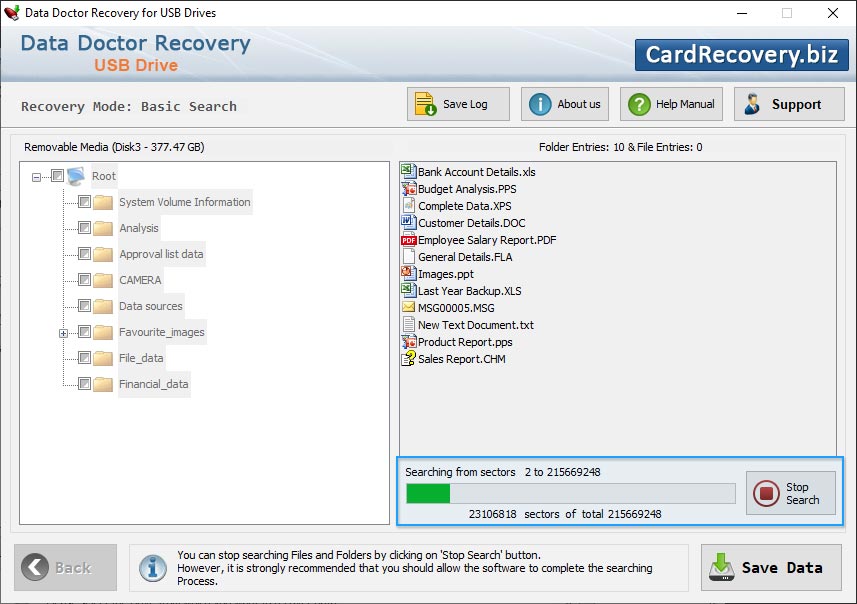Click help icon of Sales Report.CHM
This screenshot has width=857, height=604.
(x=409, y=359)
